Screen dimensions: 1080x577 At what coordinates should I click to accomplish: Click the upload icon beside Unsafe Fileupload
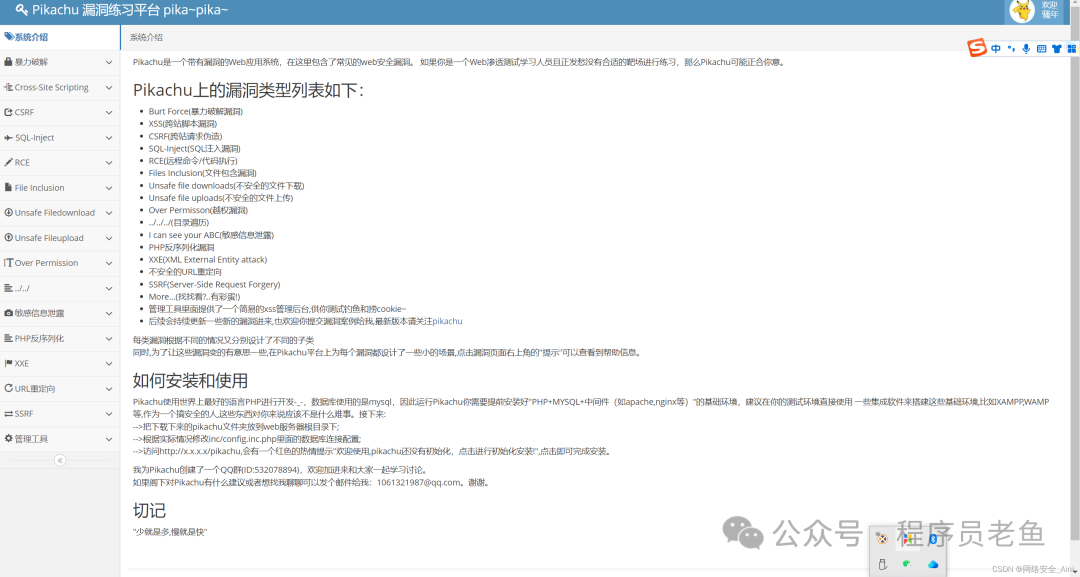[x=8, y=238]
